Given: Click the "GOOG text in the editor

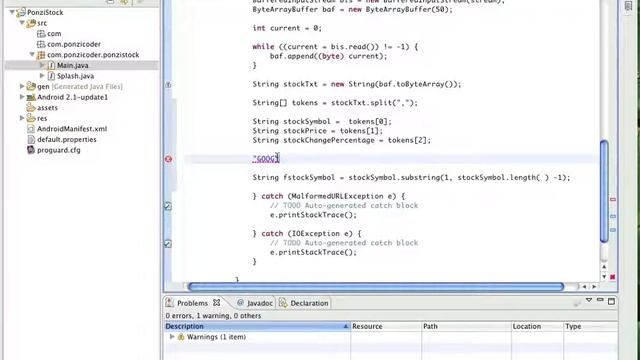Looking at the screenshot, I should [x=265, y=159].
